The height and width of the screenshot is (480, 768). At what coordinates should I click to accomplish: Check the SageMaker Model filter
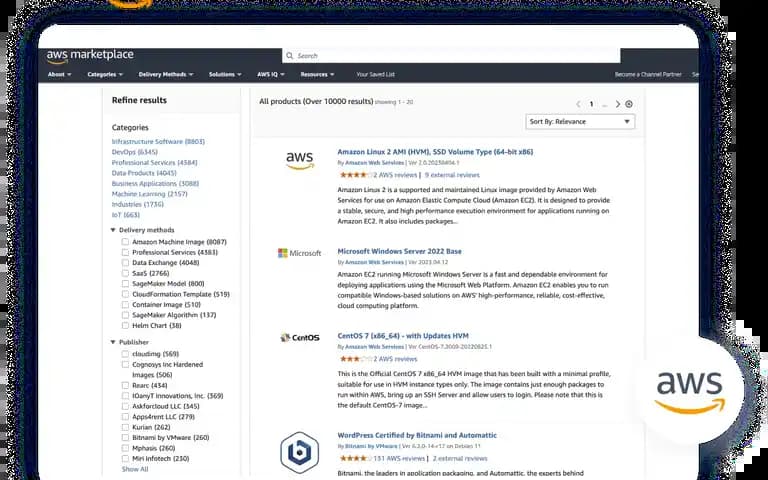click(x=125, y=284)
